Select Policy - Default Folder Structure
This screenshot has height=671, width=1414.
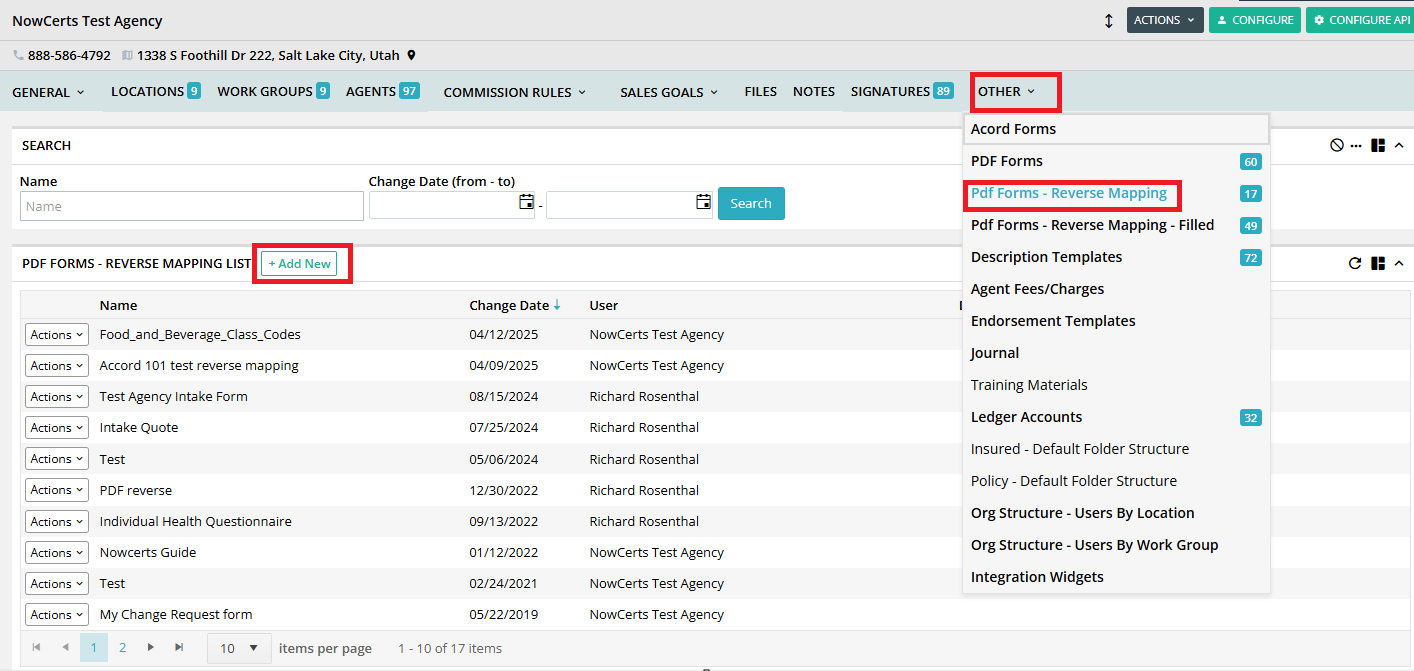[x=1116, y=481]
